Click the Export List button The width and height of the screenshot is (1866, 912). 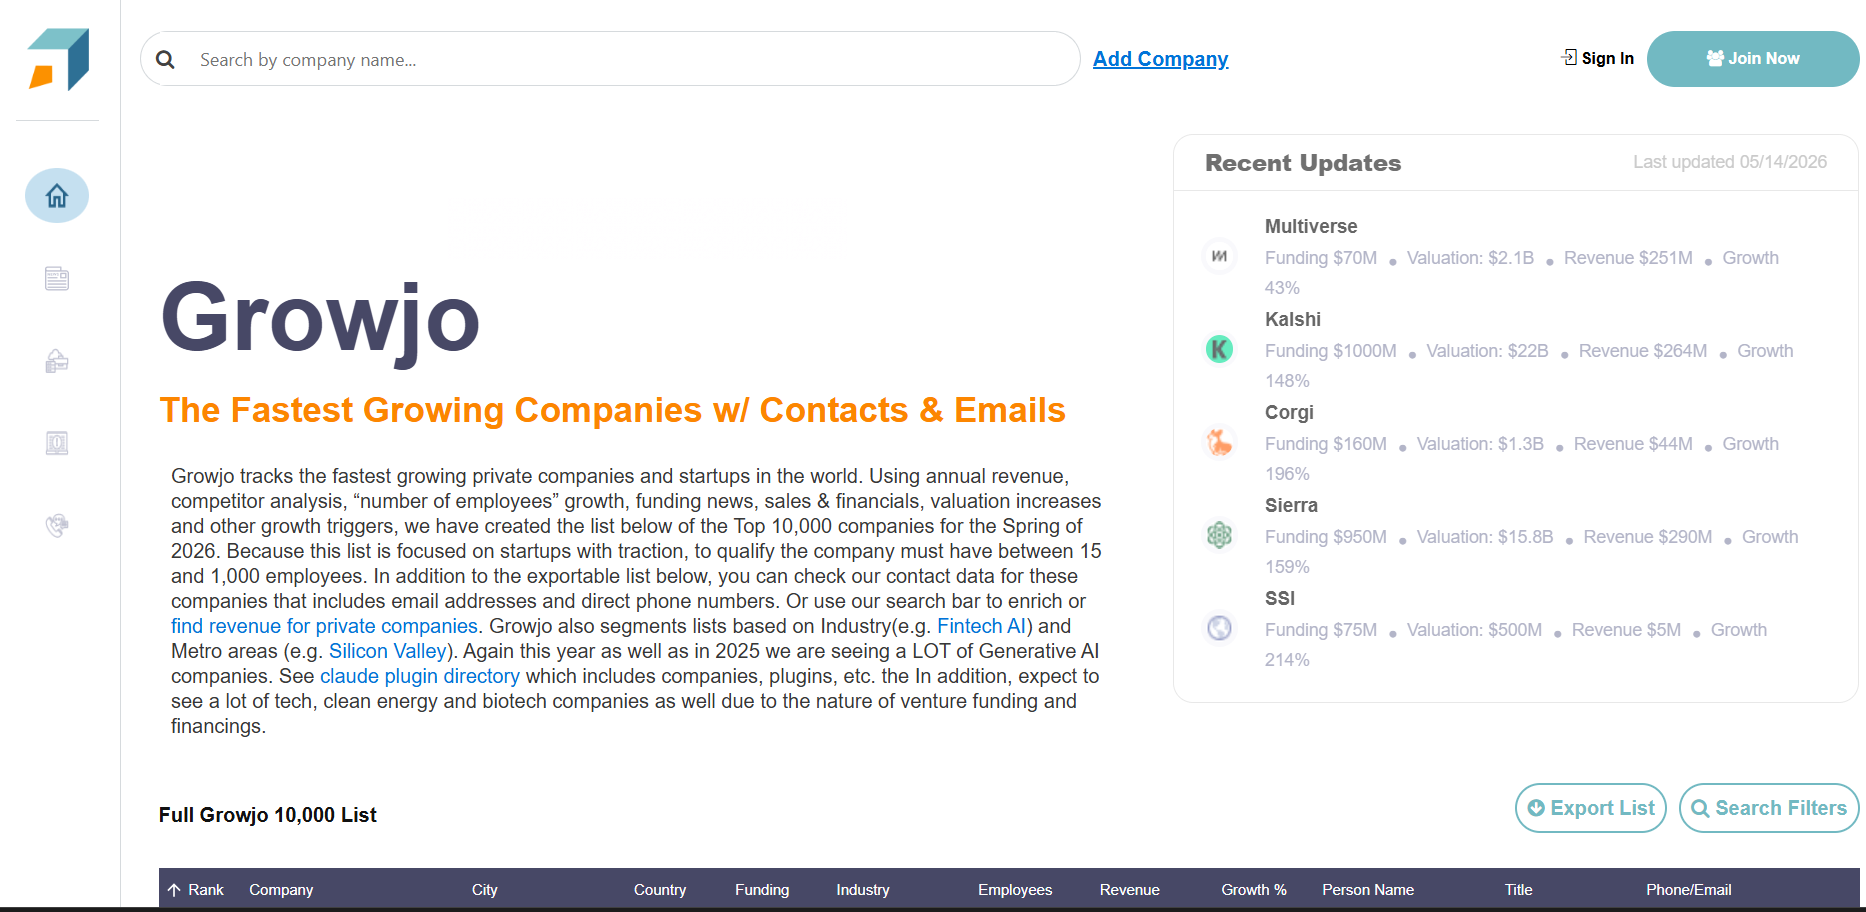(x=1591, y=808)
